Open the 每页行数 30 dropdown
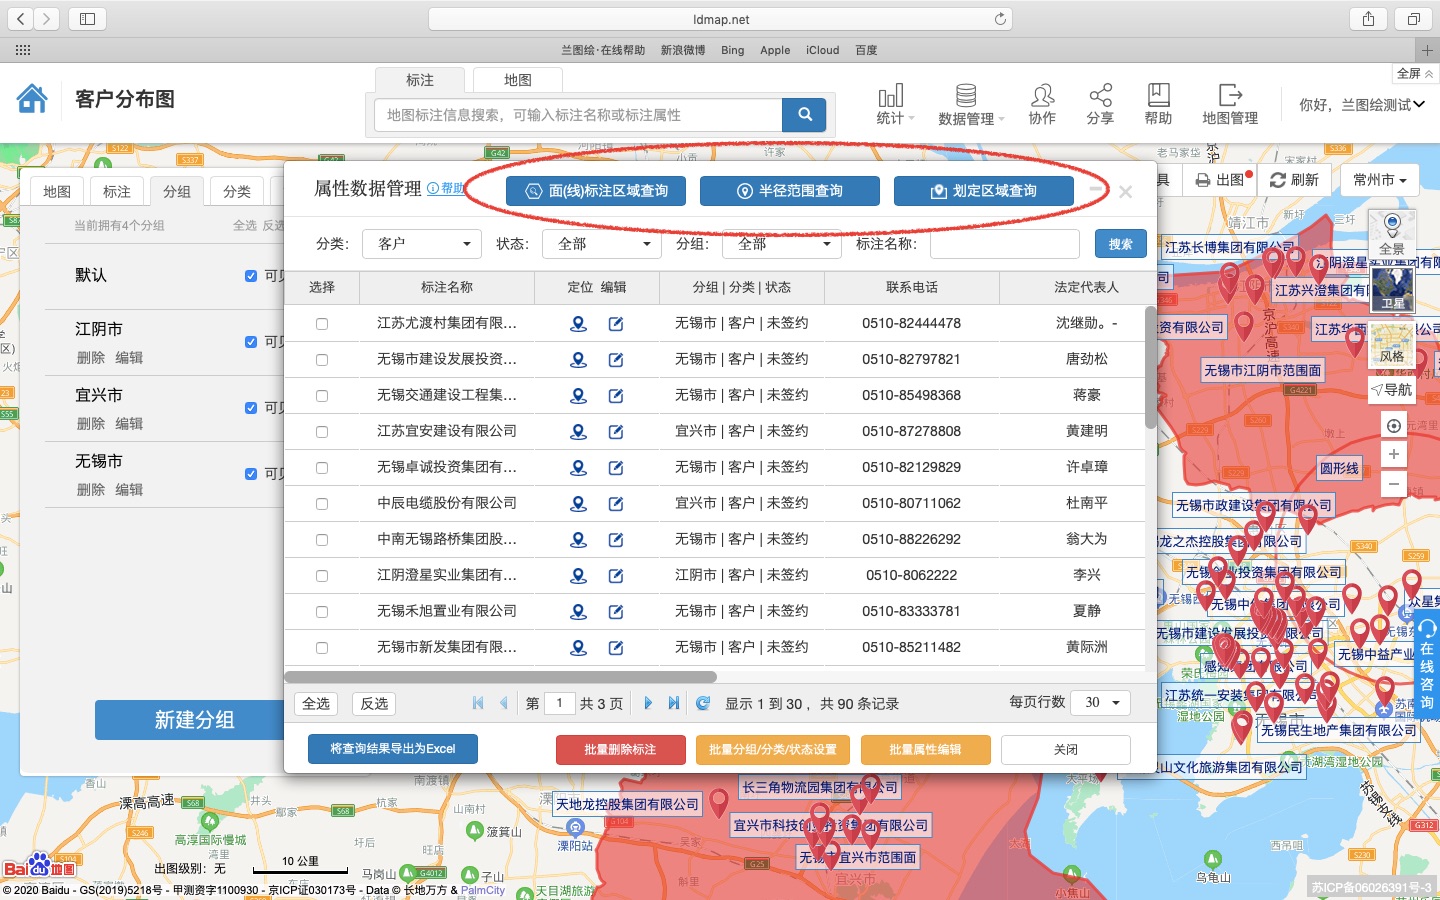This screenshot has height=900, width=1440. (1100, 703)
